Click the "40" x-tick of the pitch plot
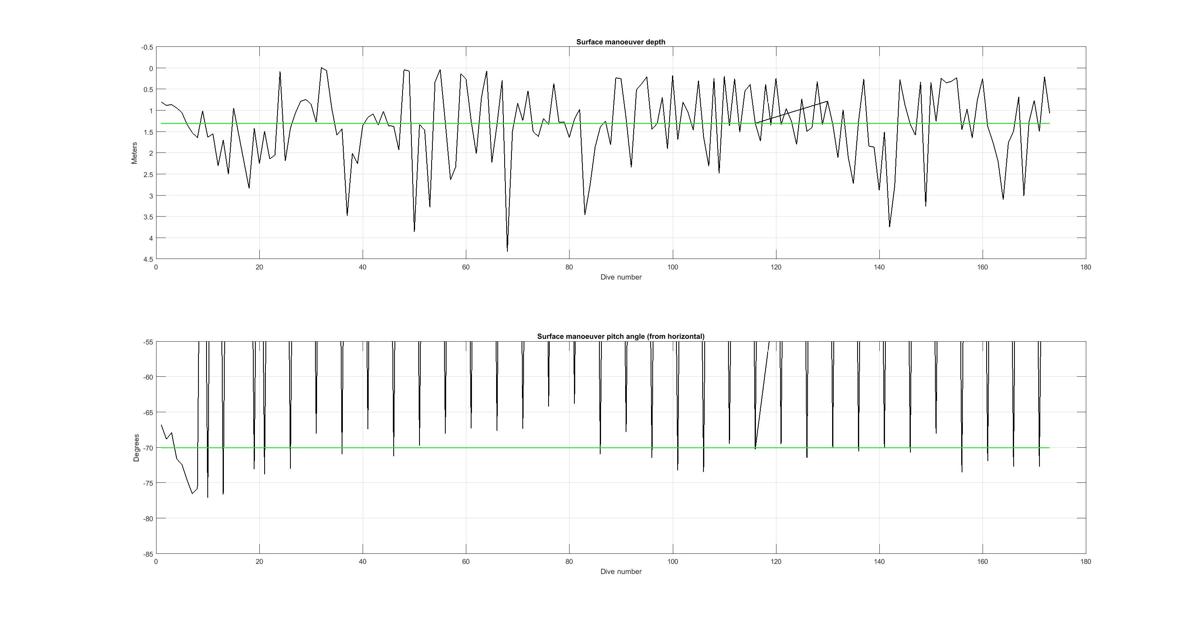 click(x=363, y=561)
